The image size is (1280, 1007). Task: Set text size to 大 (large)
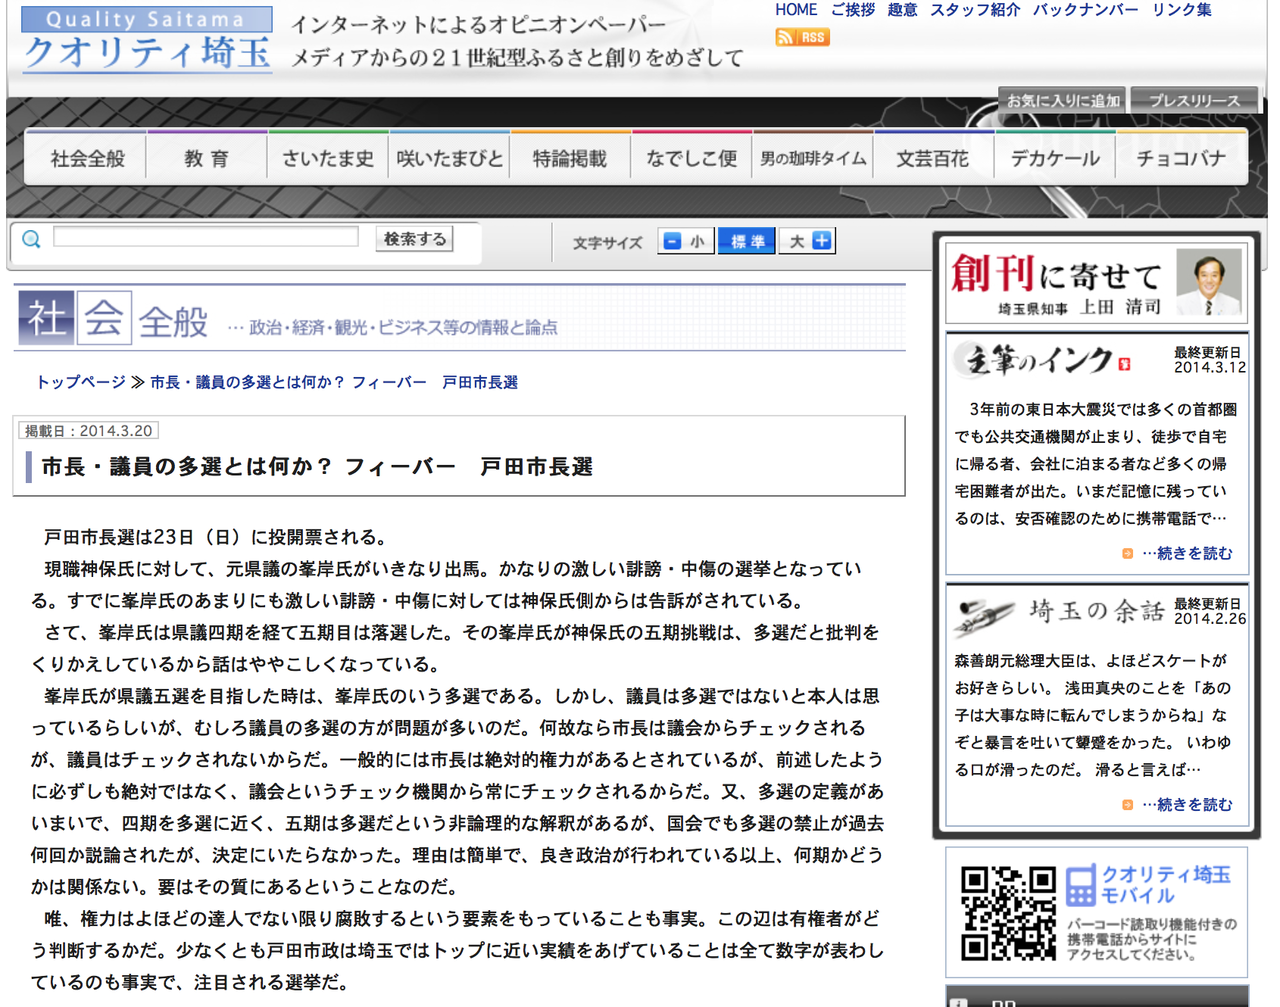[x=808, y=241]
